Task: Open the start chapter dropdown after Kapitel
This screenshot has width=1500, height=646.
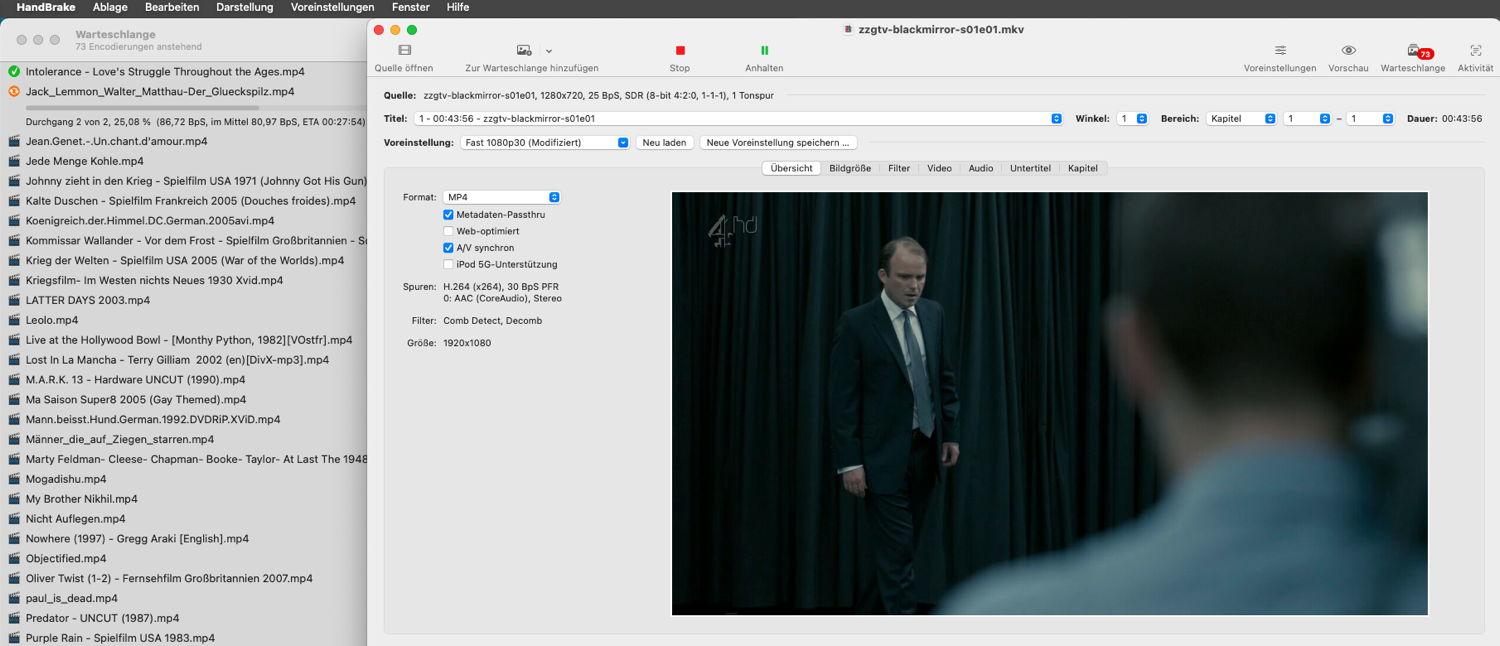Action: pyautogui.click(x=1307, y=118)
